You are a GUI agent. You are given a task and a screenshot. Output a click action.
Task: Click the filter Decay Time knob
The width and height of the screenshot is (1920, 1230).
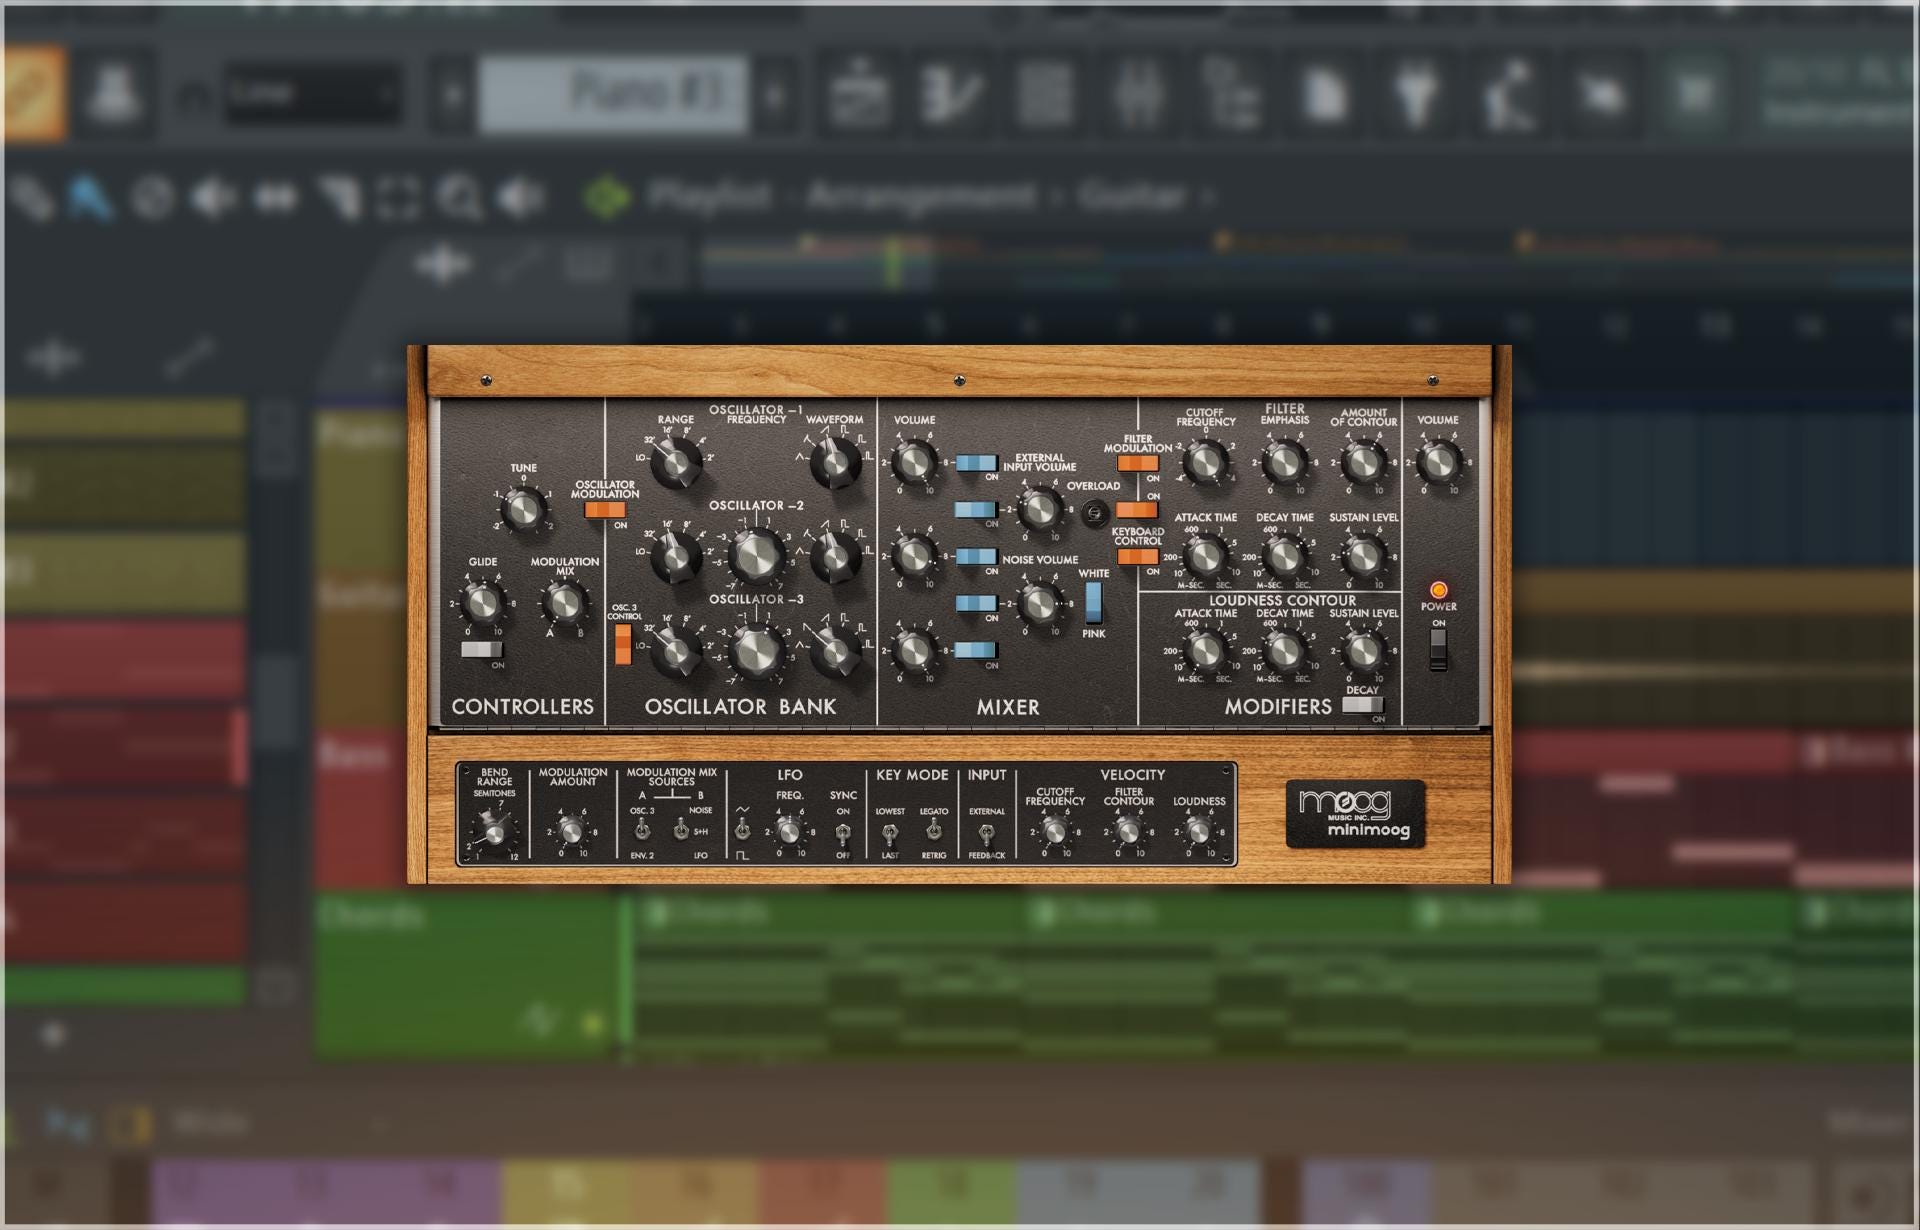[x=1284, y=556]
